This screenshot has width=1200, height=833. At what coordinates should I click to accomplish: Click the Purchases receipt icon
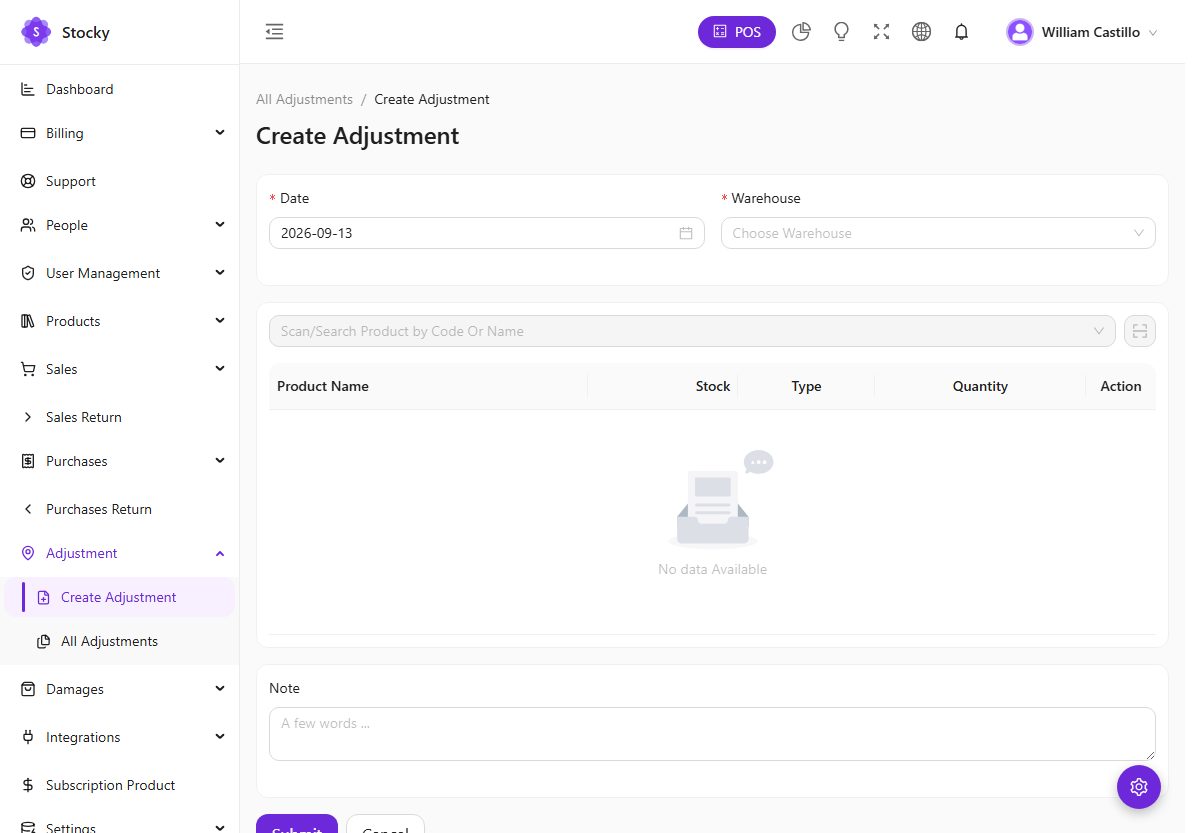coord(28,461)
